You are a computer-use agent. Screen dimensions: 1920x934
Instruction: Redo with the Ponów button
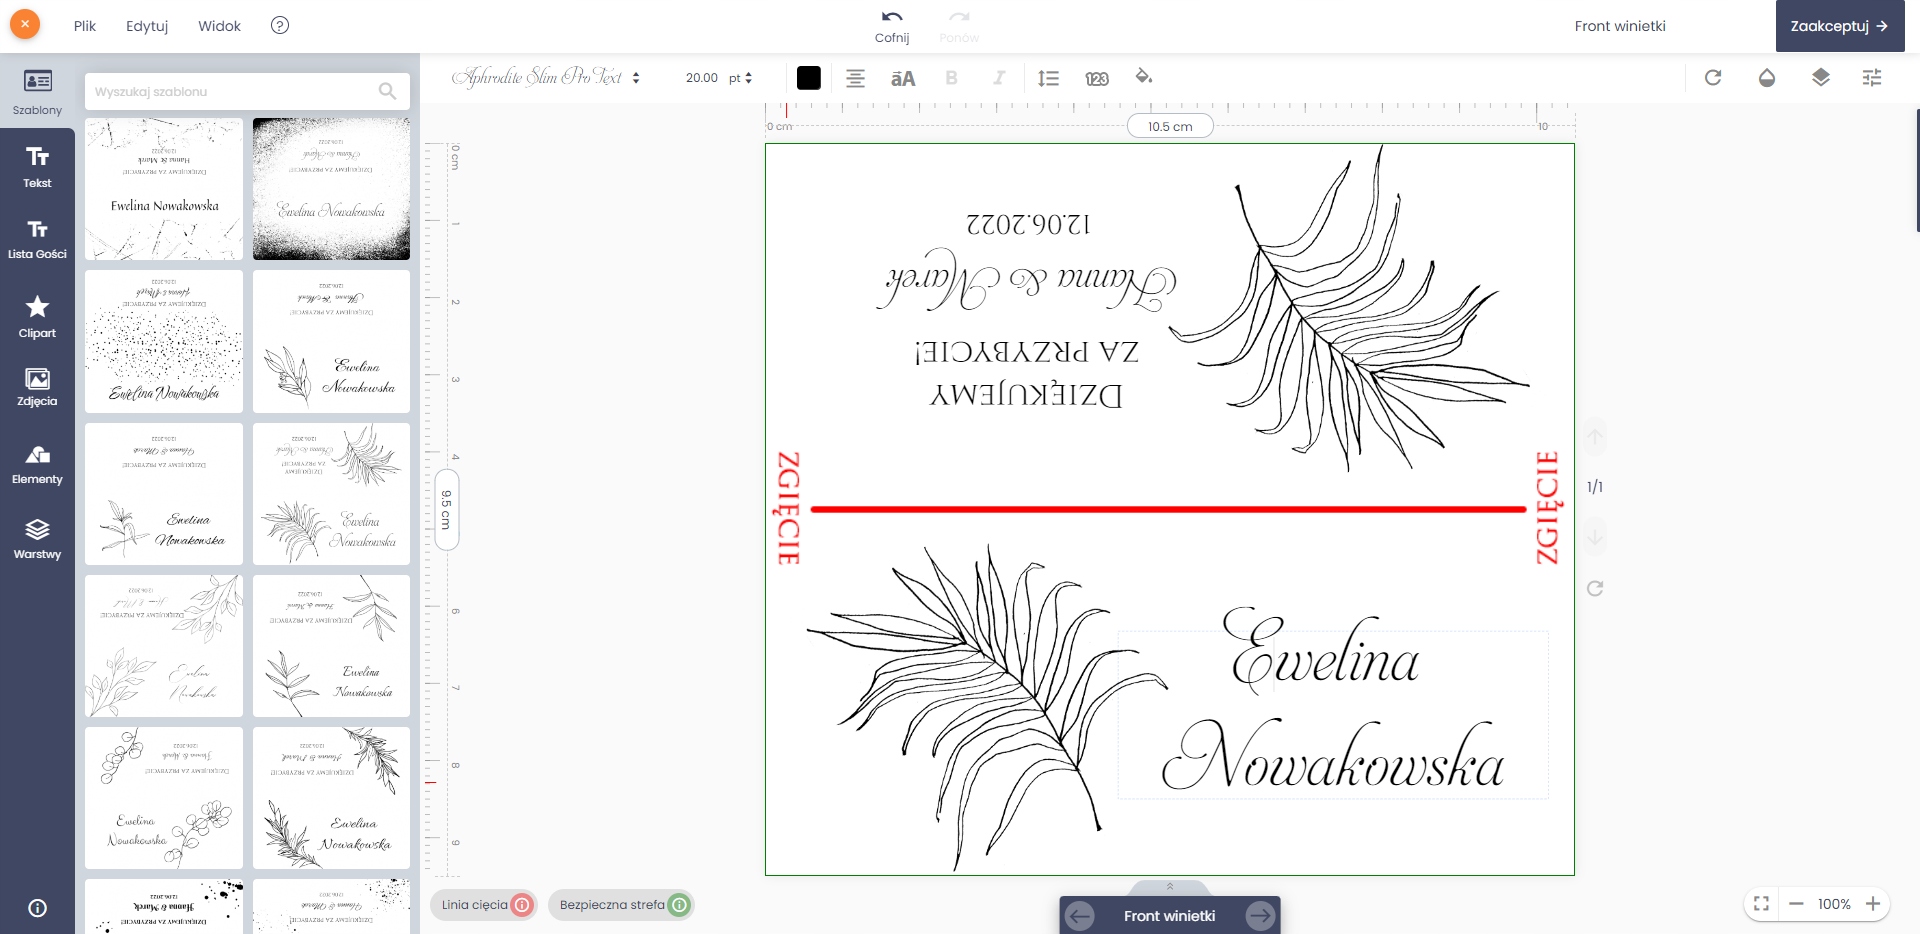click(x=959, y=27)
